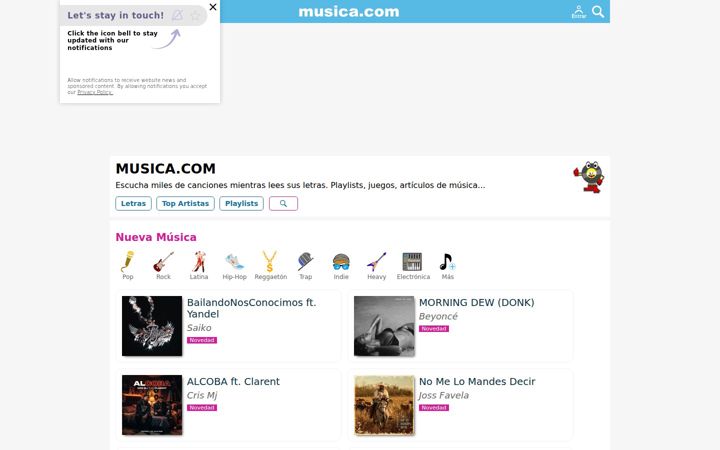Open MORNING DEW (DONK) song title
720x450 pixels.
coord(477,303)
